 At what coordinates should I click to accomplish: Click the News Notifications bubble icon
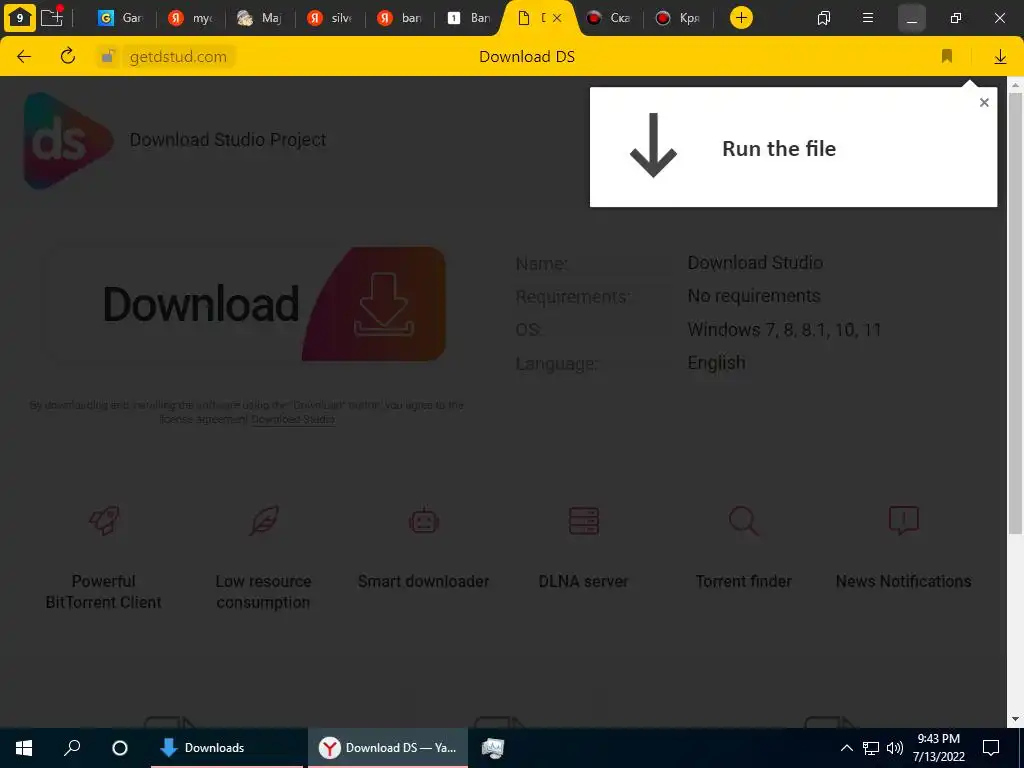(x=904, y=520)
